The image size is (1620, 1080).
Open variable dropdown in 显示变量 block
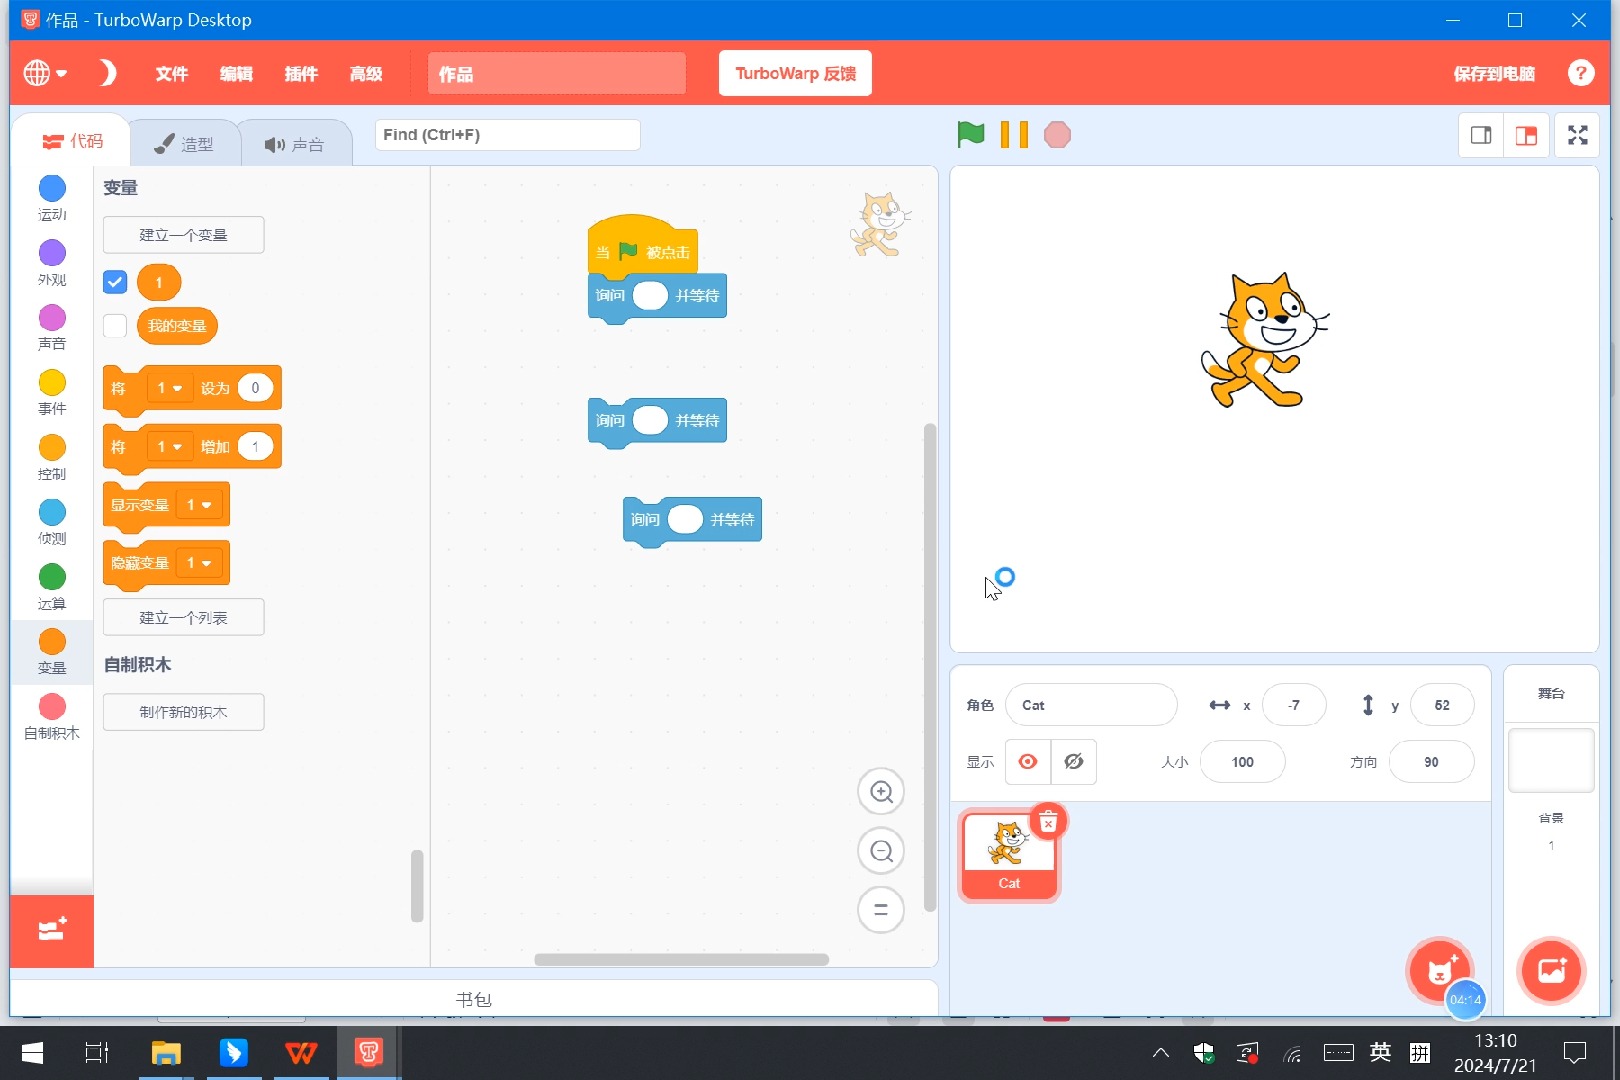(x=198, y=505)
